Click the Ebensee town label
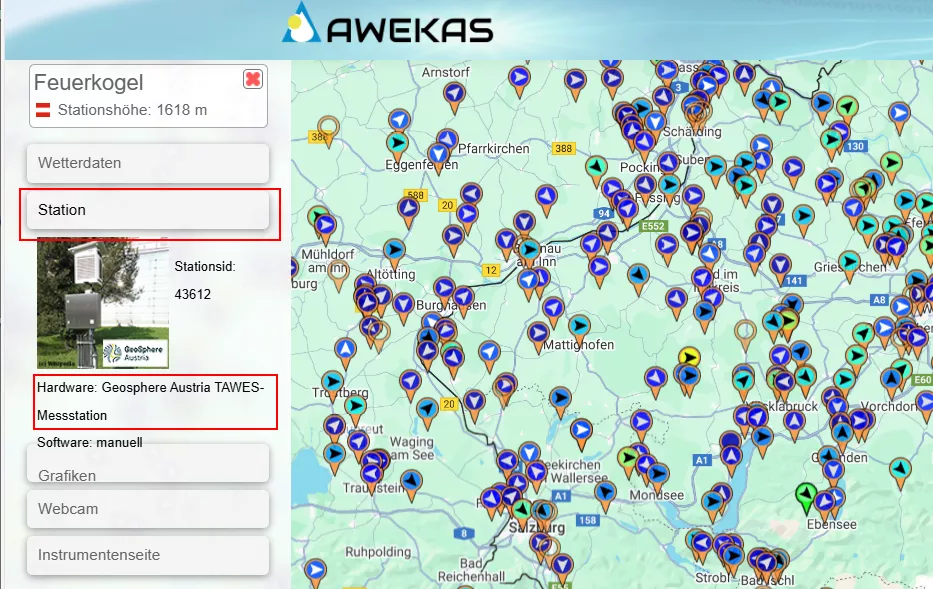Image resolution: width=933 pixels, height=589 pixels. coord(831,524)
